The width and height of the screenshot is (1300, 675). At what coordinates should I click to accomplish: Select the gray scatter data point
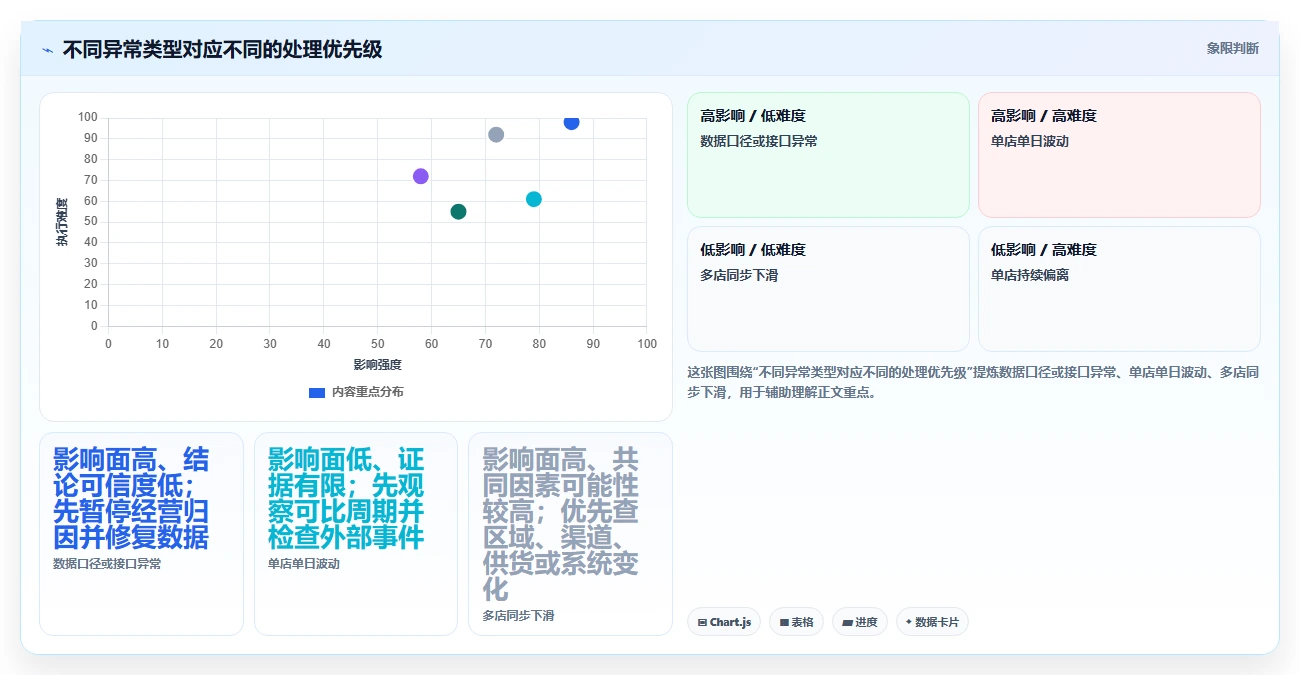pos(496,134)
